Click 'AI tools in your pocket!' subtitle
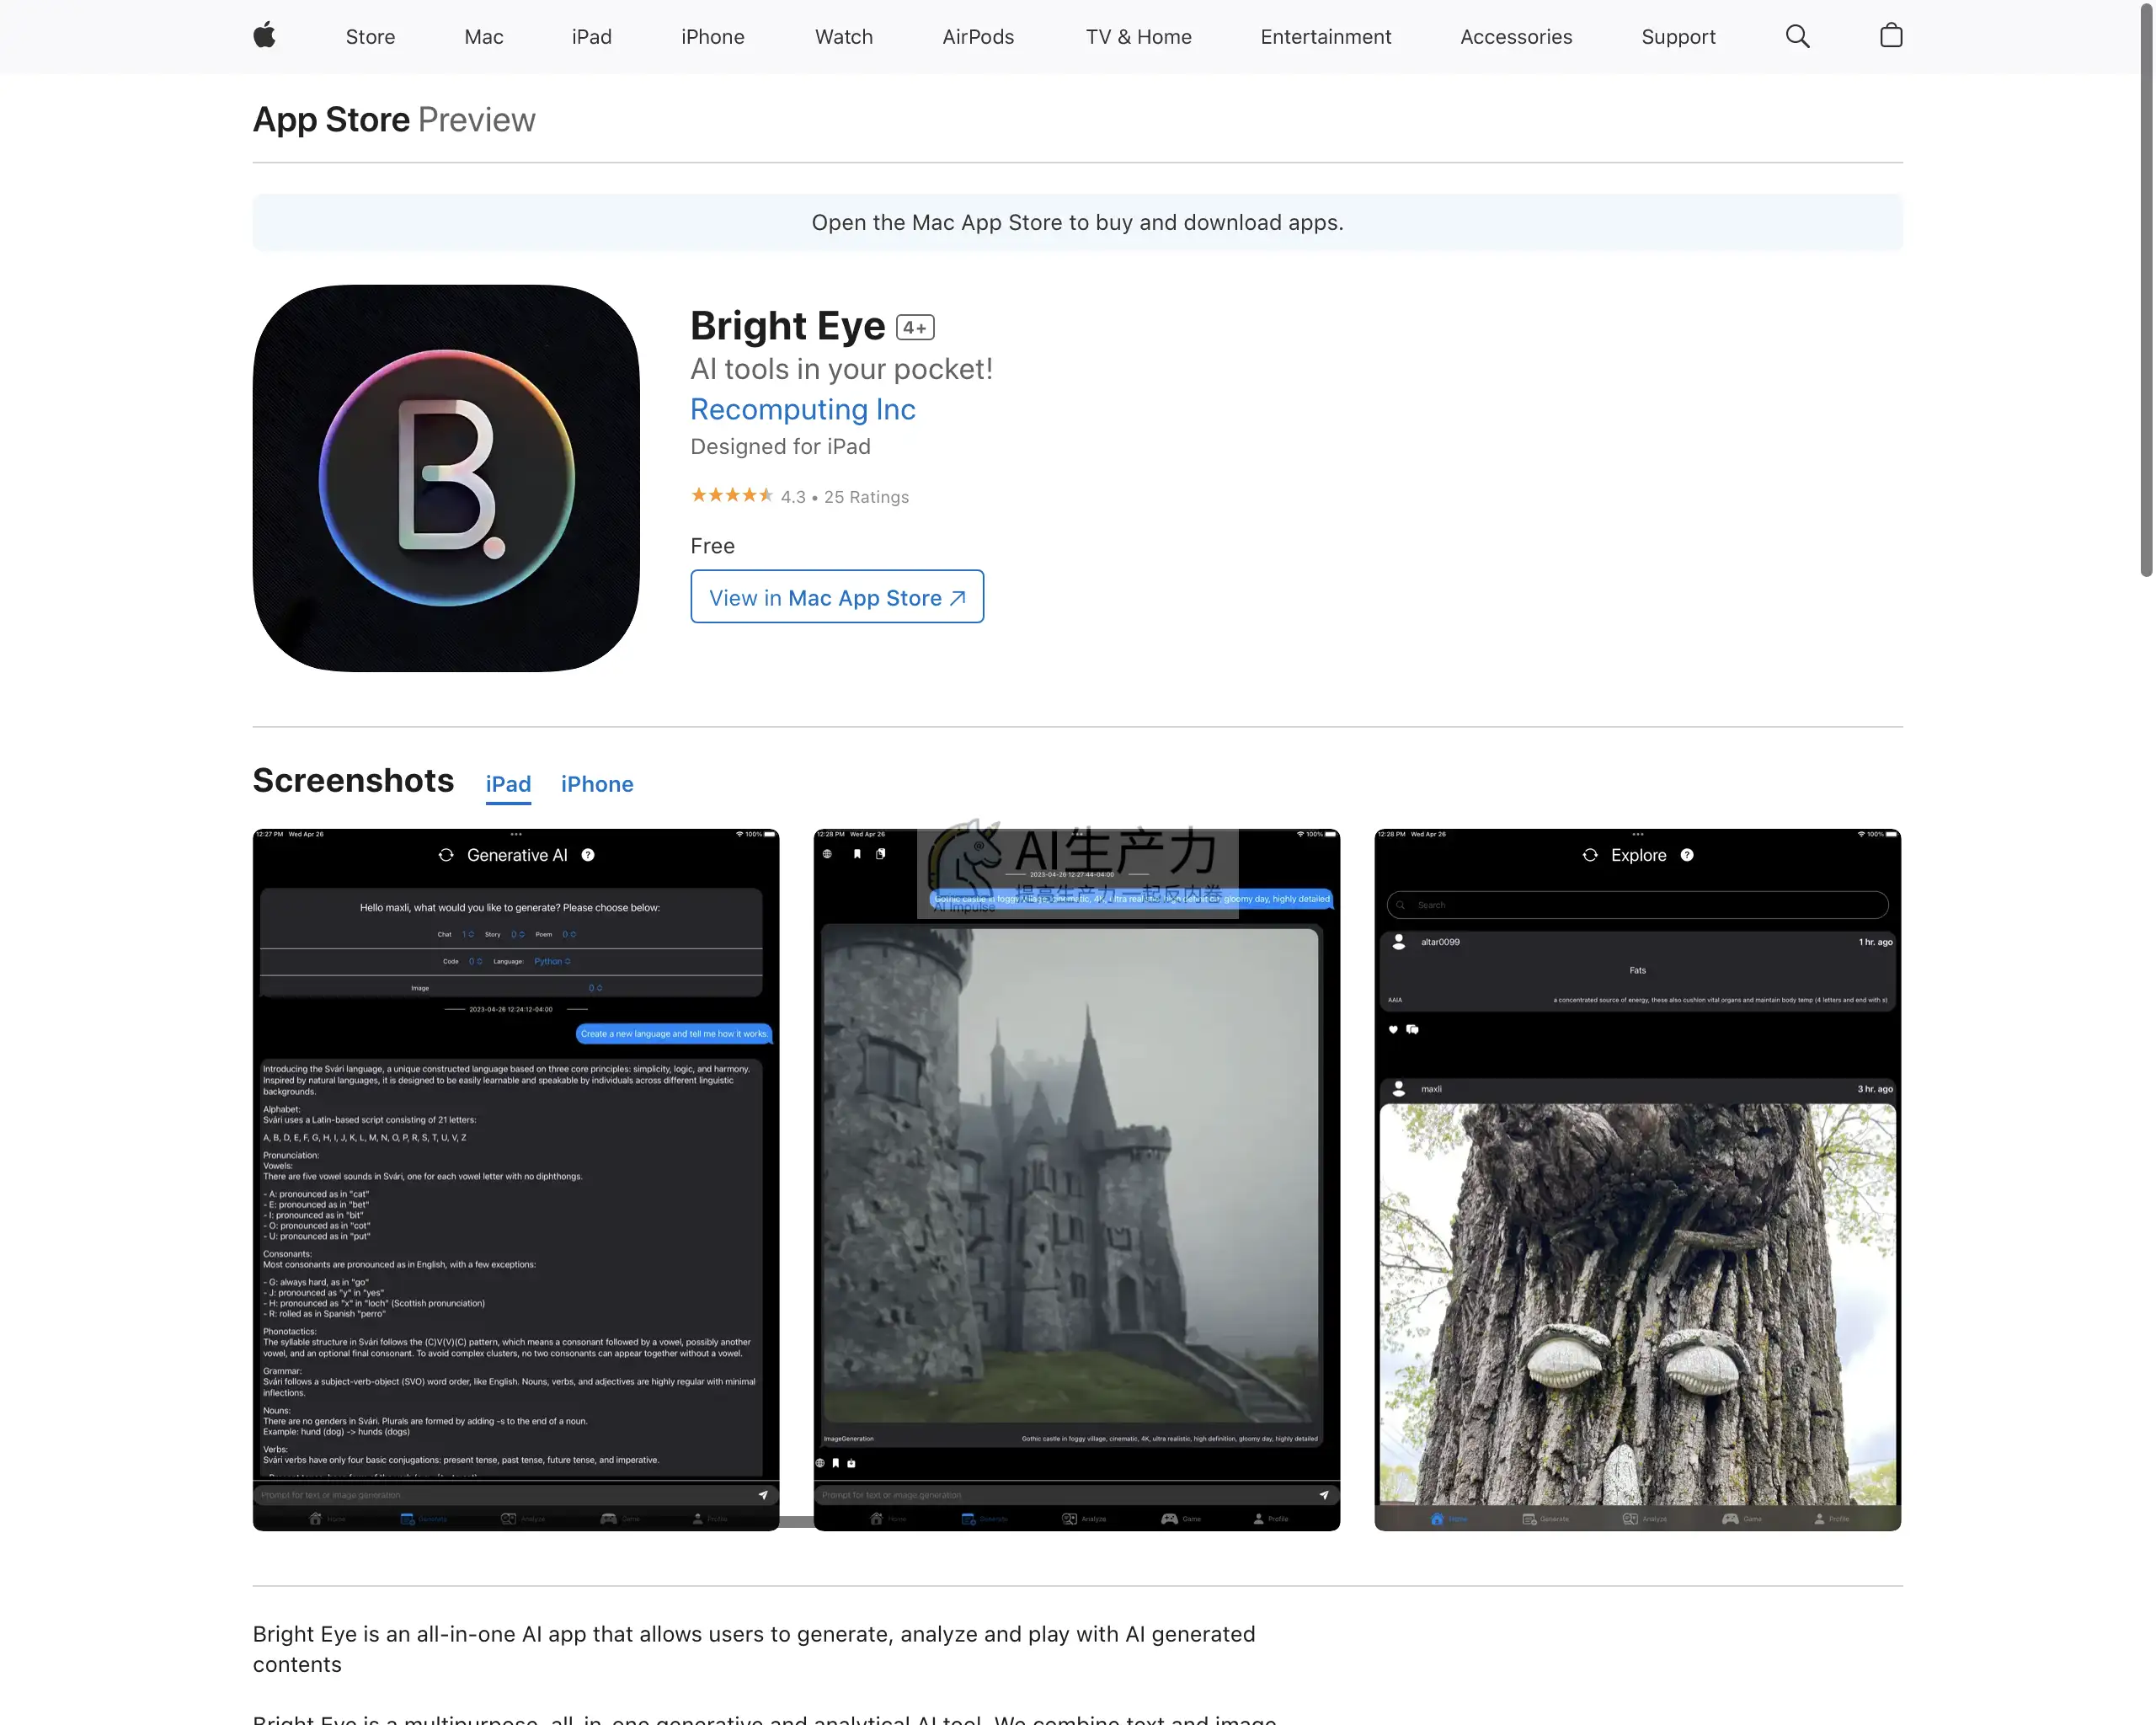The width and height of the screenshot is (2156, 1725). coord(842,369)
